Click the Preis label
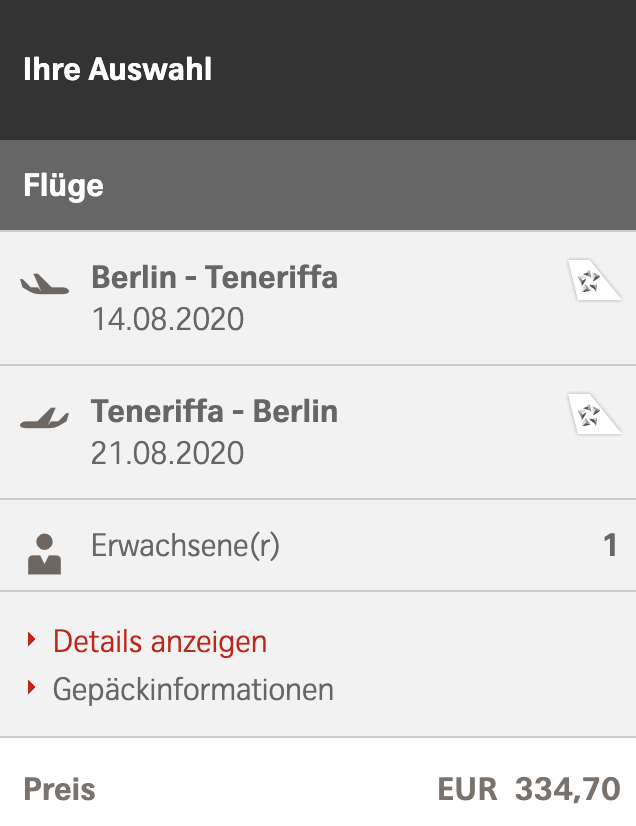Image resolution: width=636 pixels, height=826 pixels. click(60, 789)
